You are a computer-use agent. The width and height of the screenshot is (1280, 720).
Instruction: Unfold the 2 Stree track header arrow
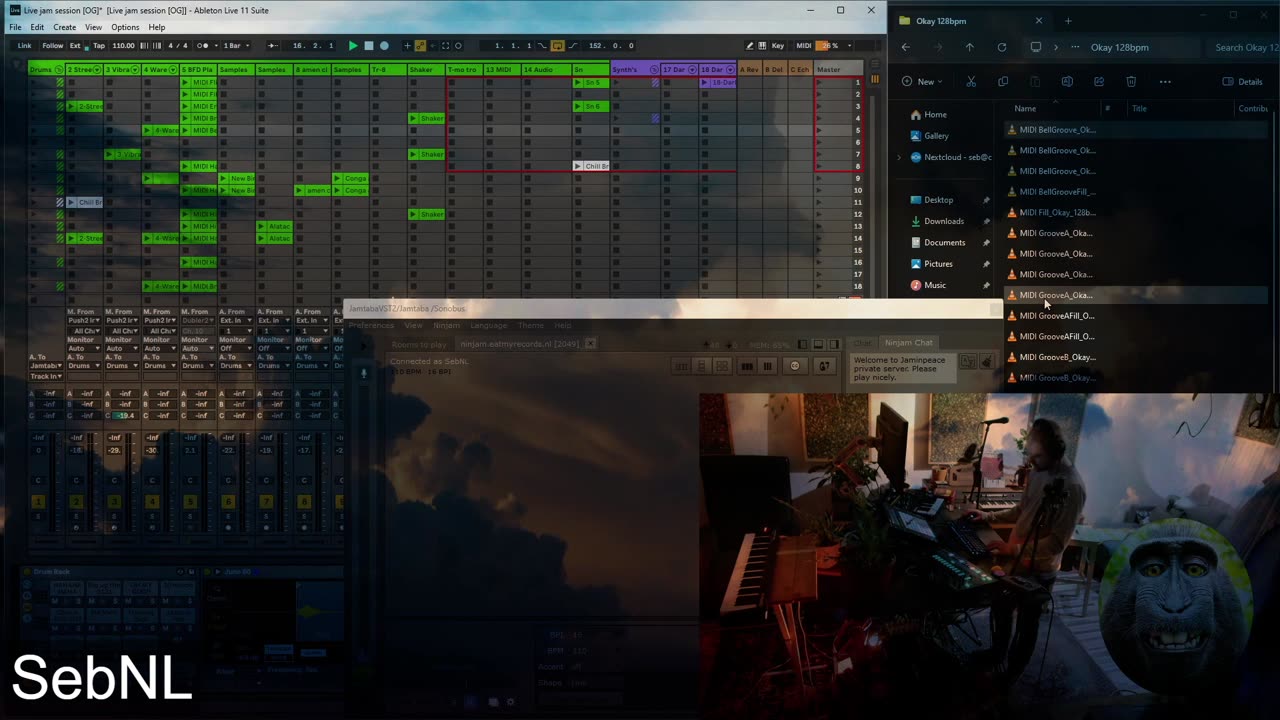(x=98, y=69)
